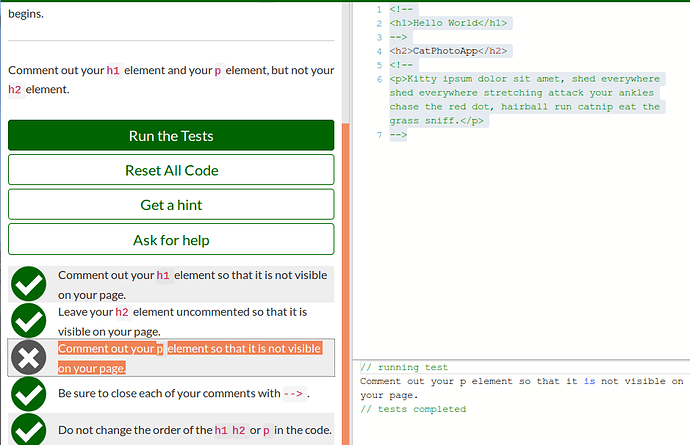This screenshot has width=690, height=445.
Task: Click '// running test' in console output
Action: (x=404, y=367)
